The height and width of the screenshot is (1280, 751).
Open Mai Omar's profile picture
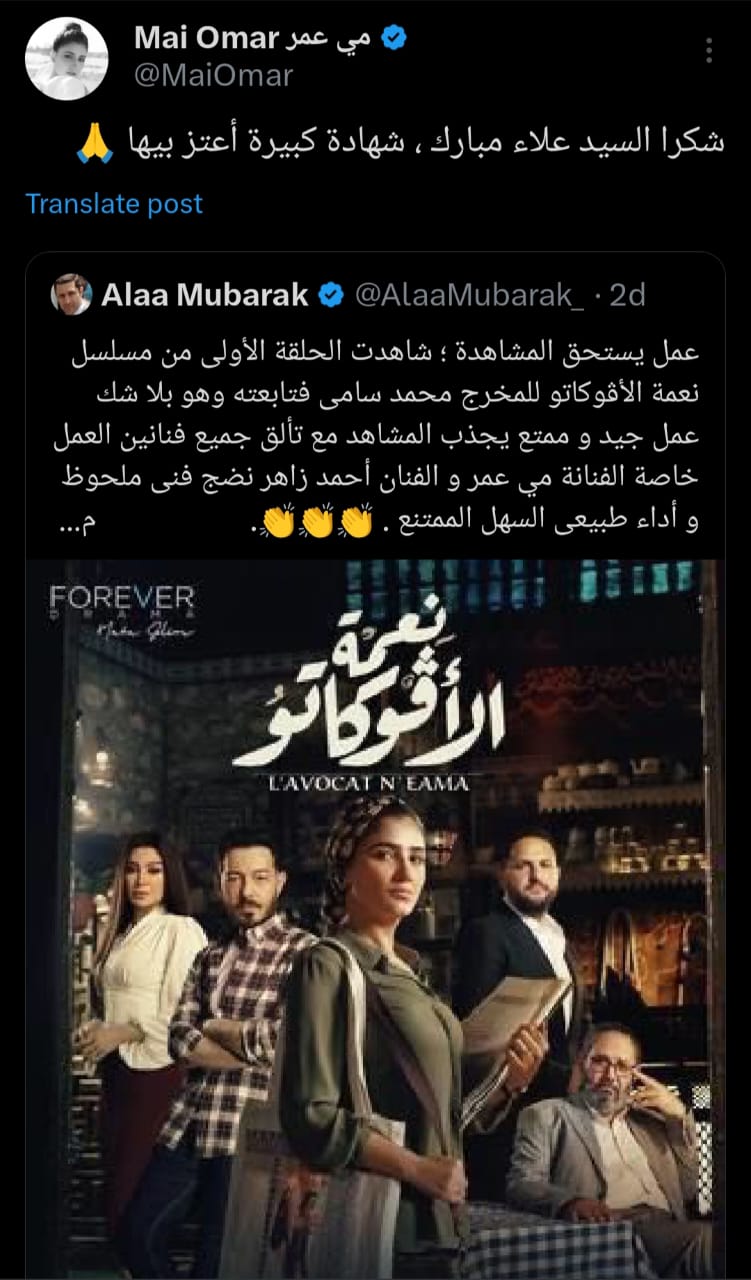tap(66, 58)
